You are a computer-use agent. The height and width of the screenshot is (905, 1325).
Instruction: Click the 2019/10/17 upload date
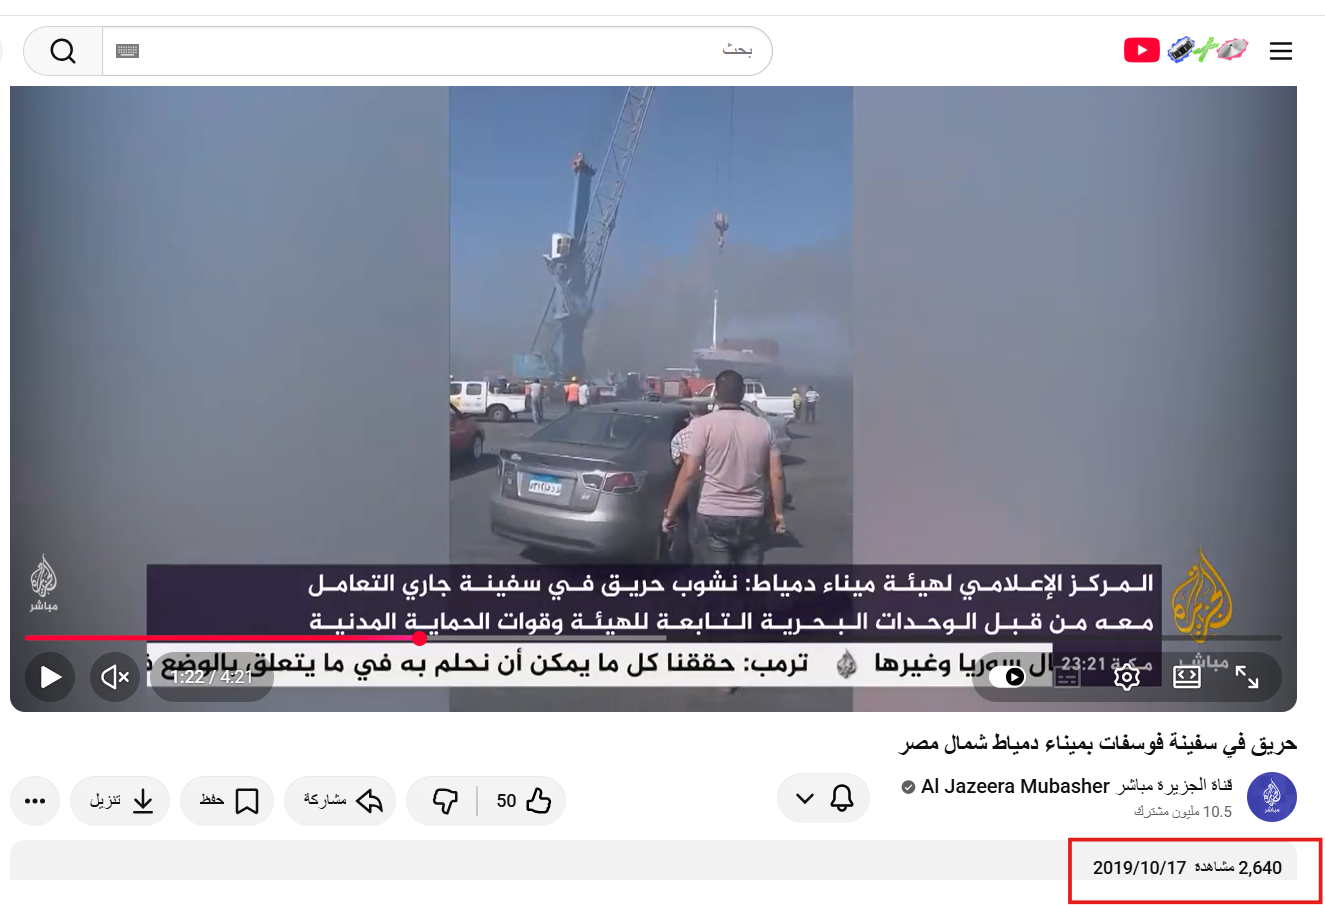point(1139,867)
